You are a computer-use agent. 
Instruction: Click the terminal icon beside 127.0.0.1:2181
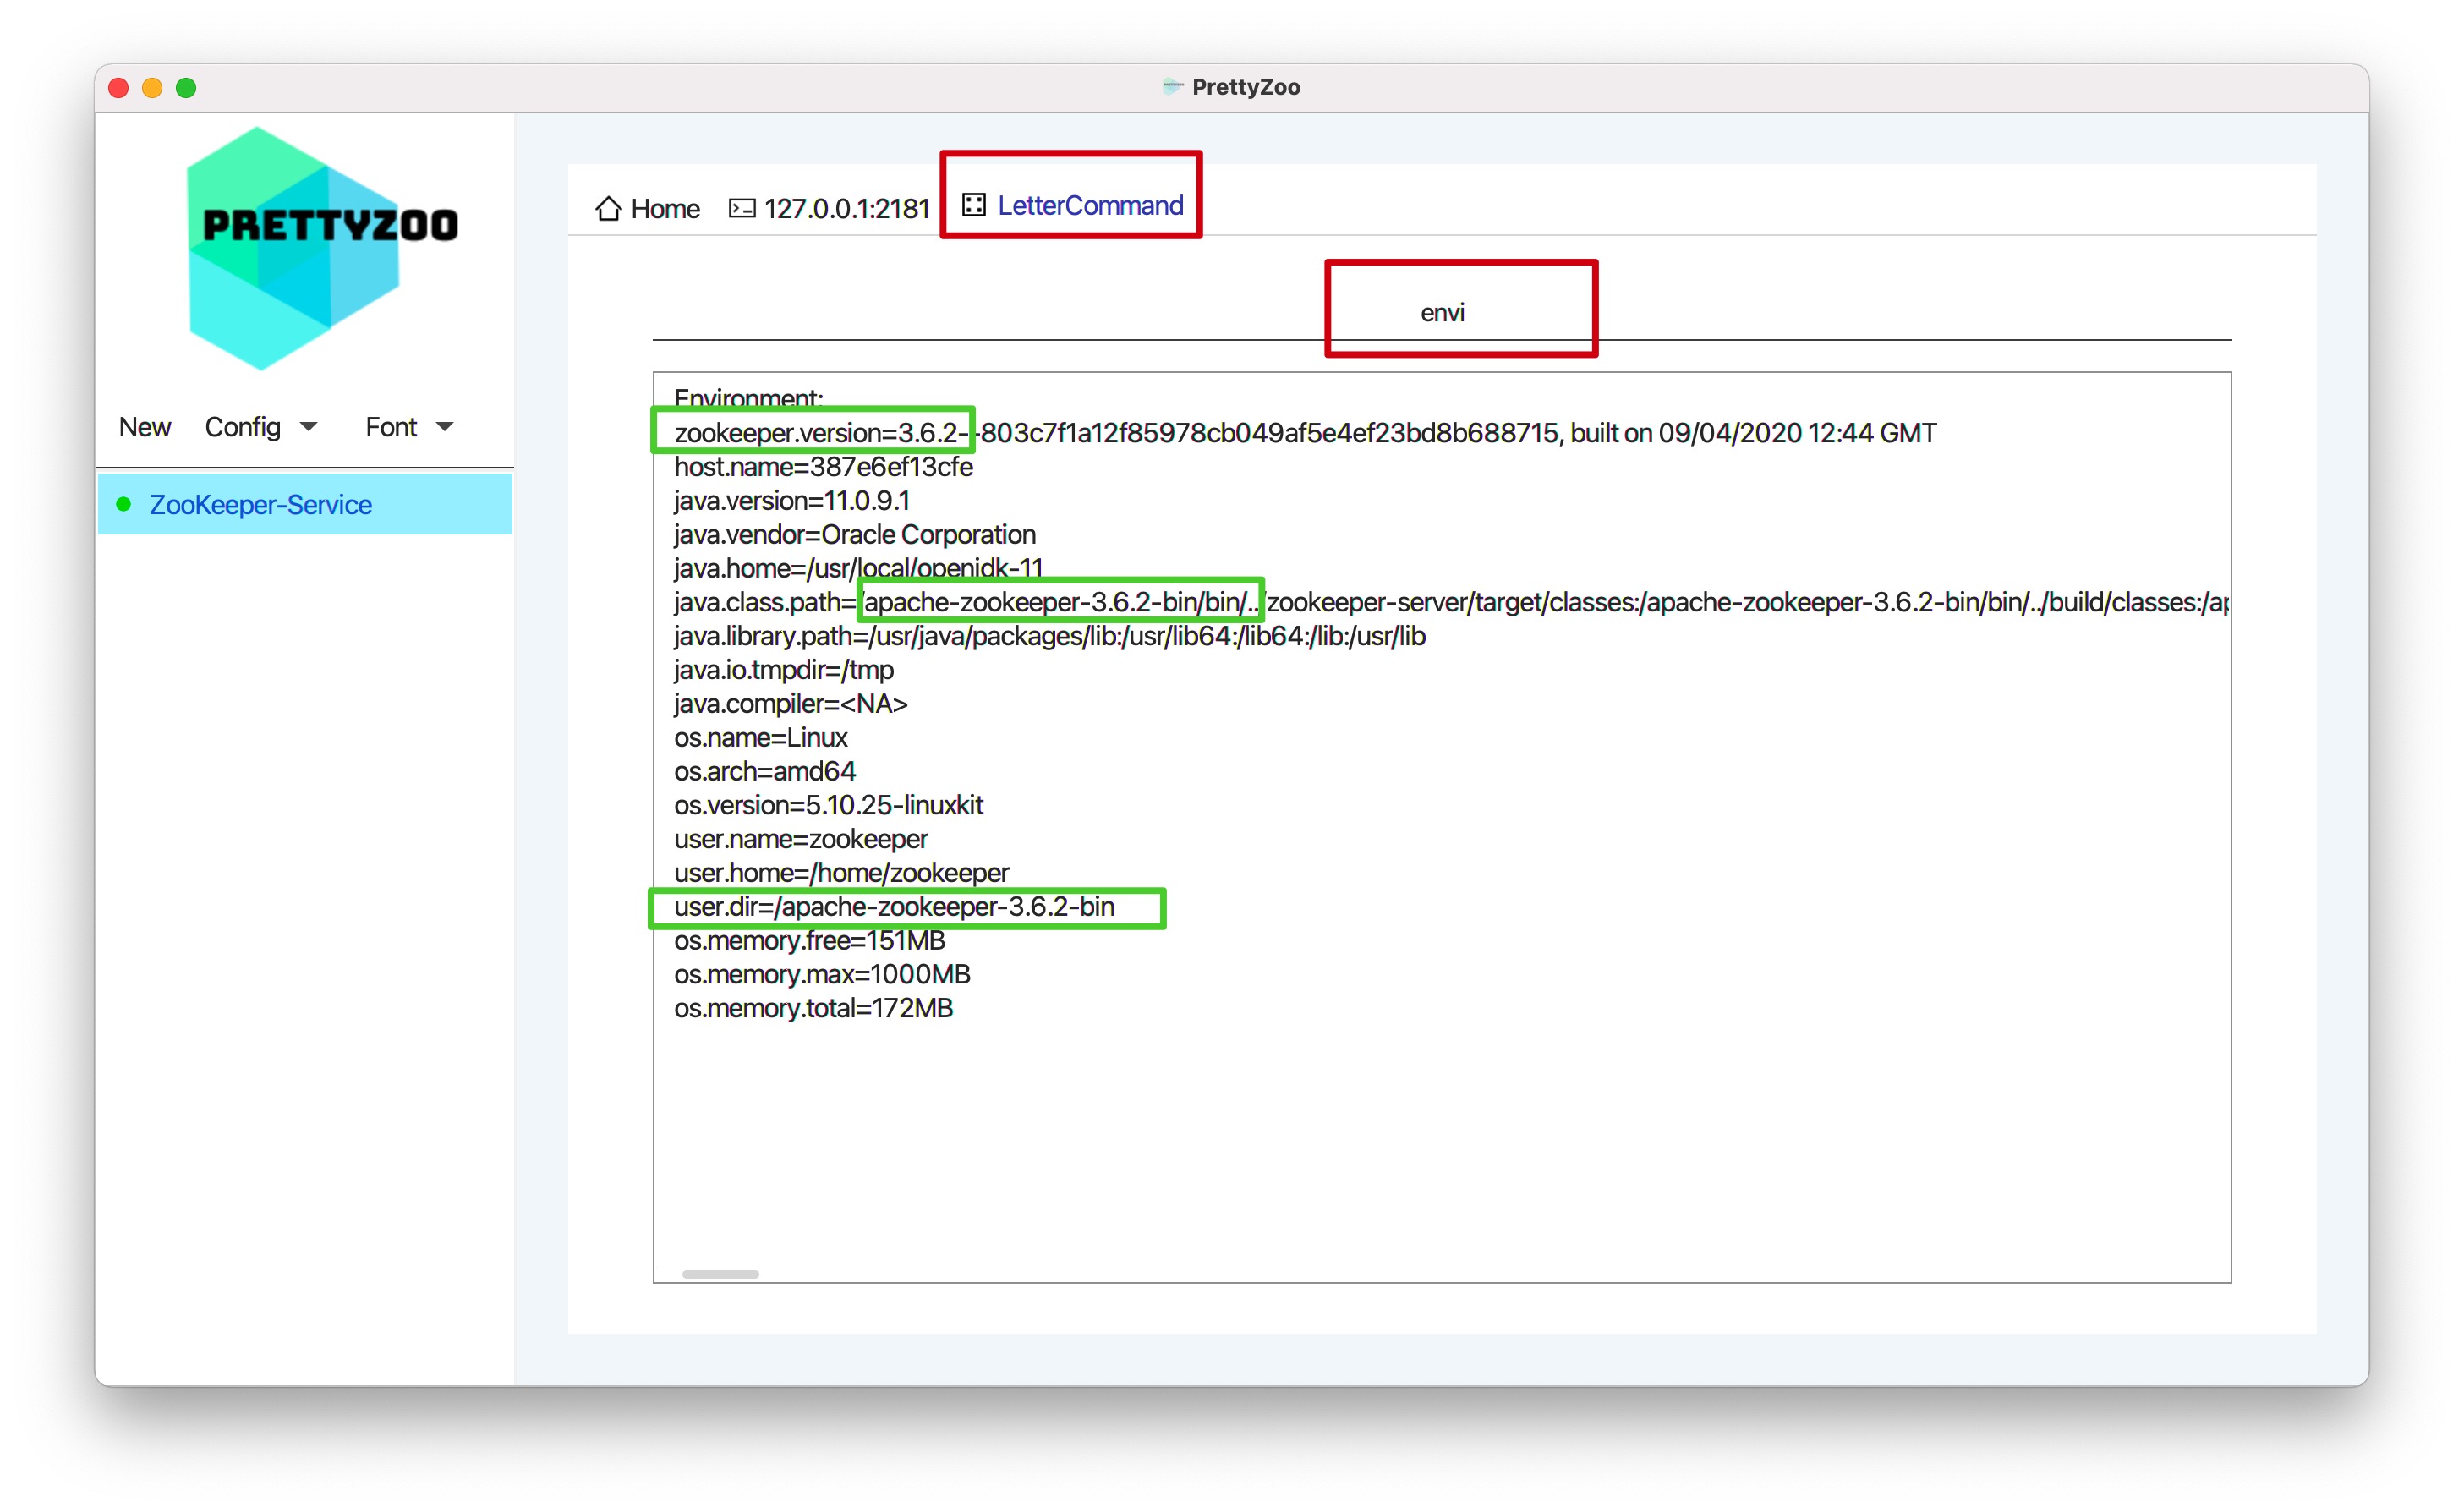(741, 208)
